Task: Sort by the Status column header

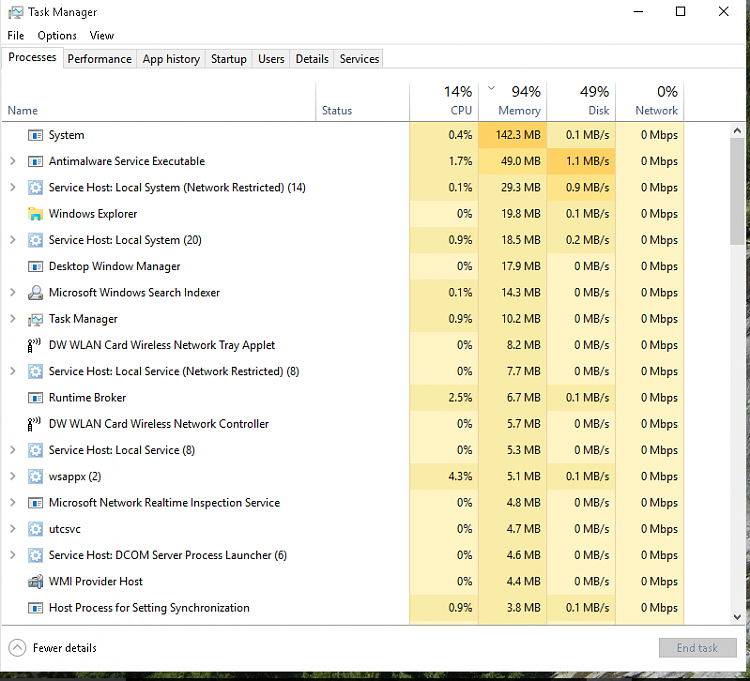Action: tap(363, 102)
